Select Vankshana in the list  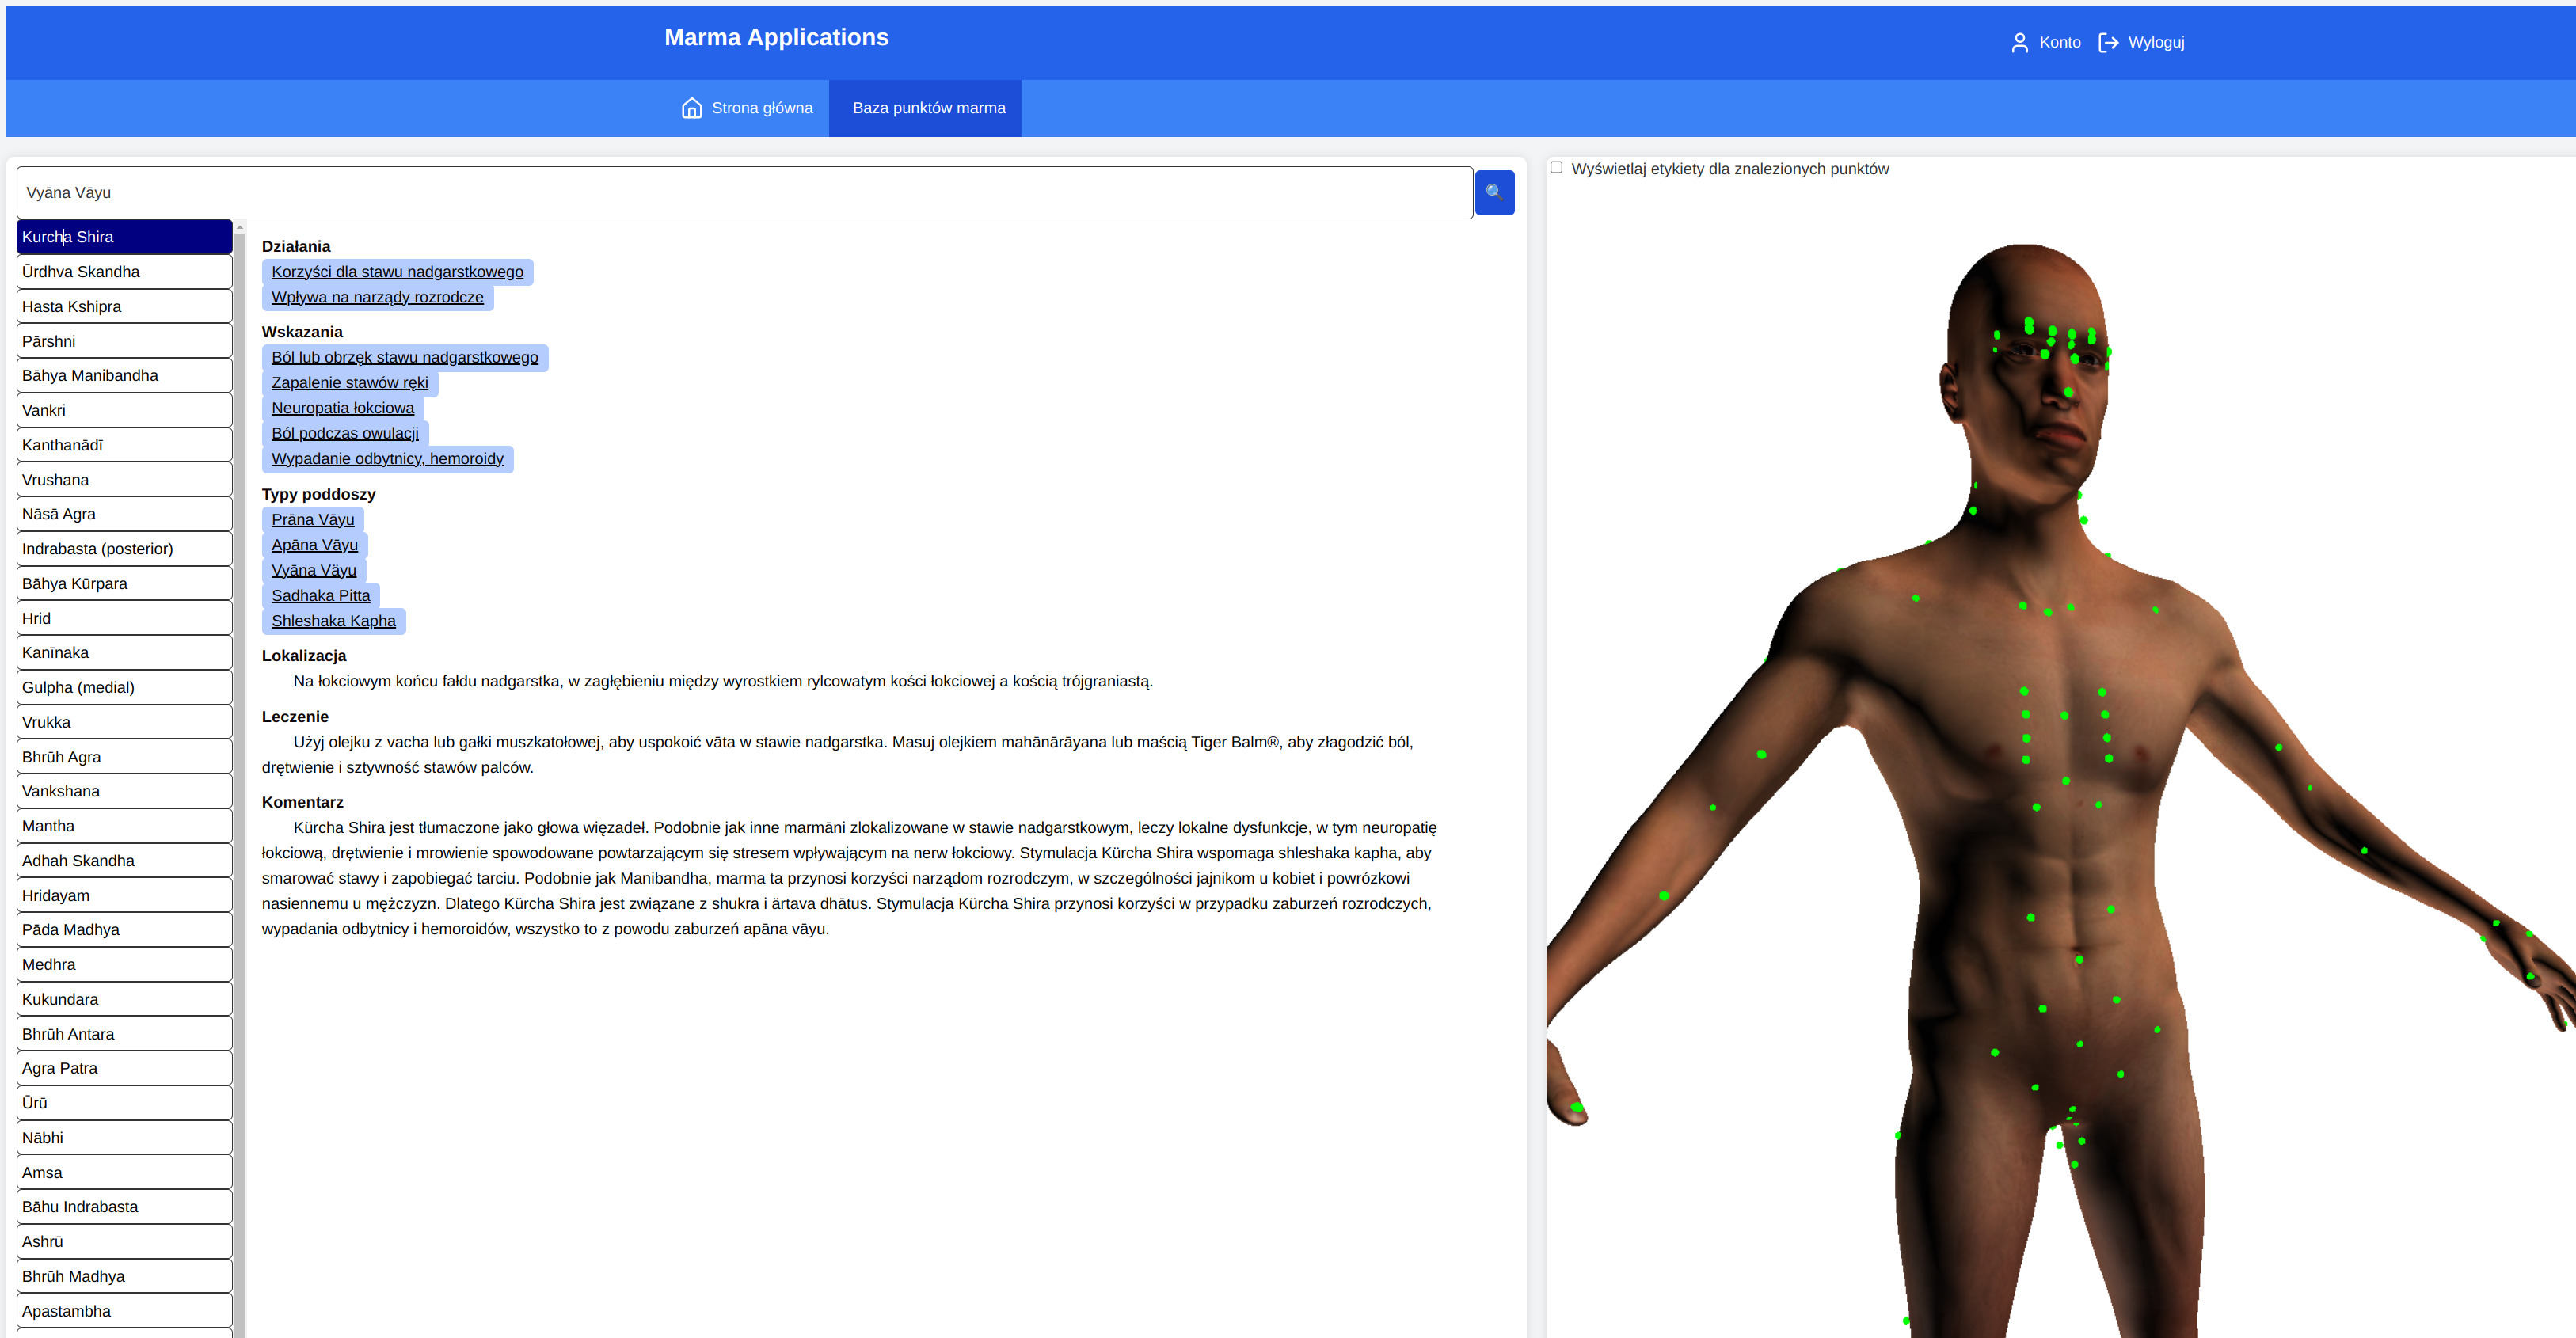point(124,792)
